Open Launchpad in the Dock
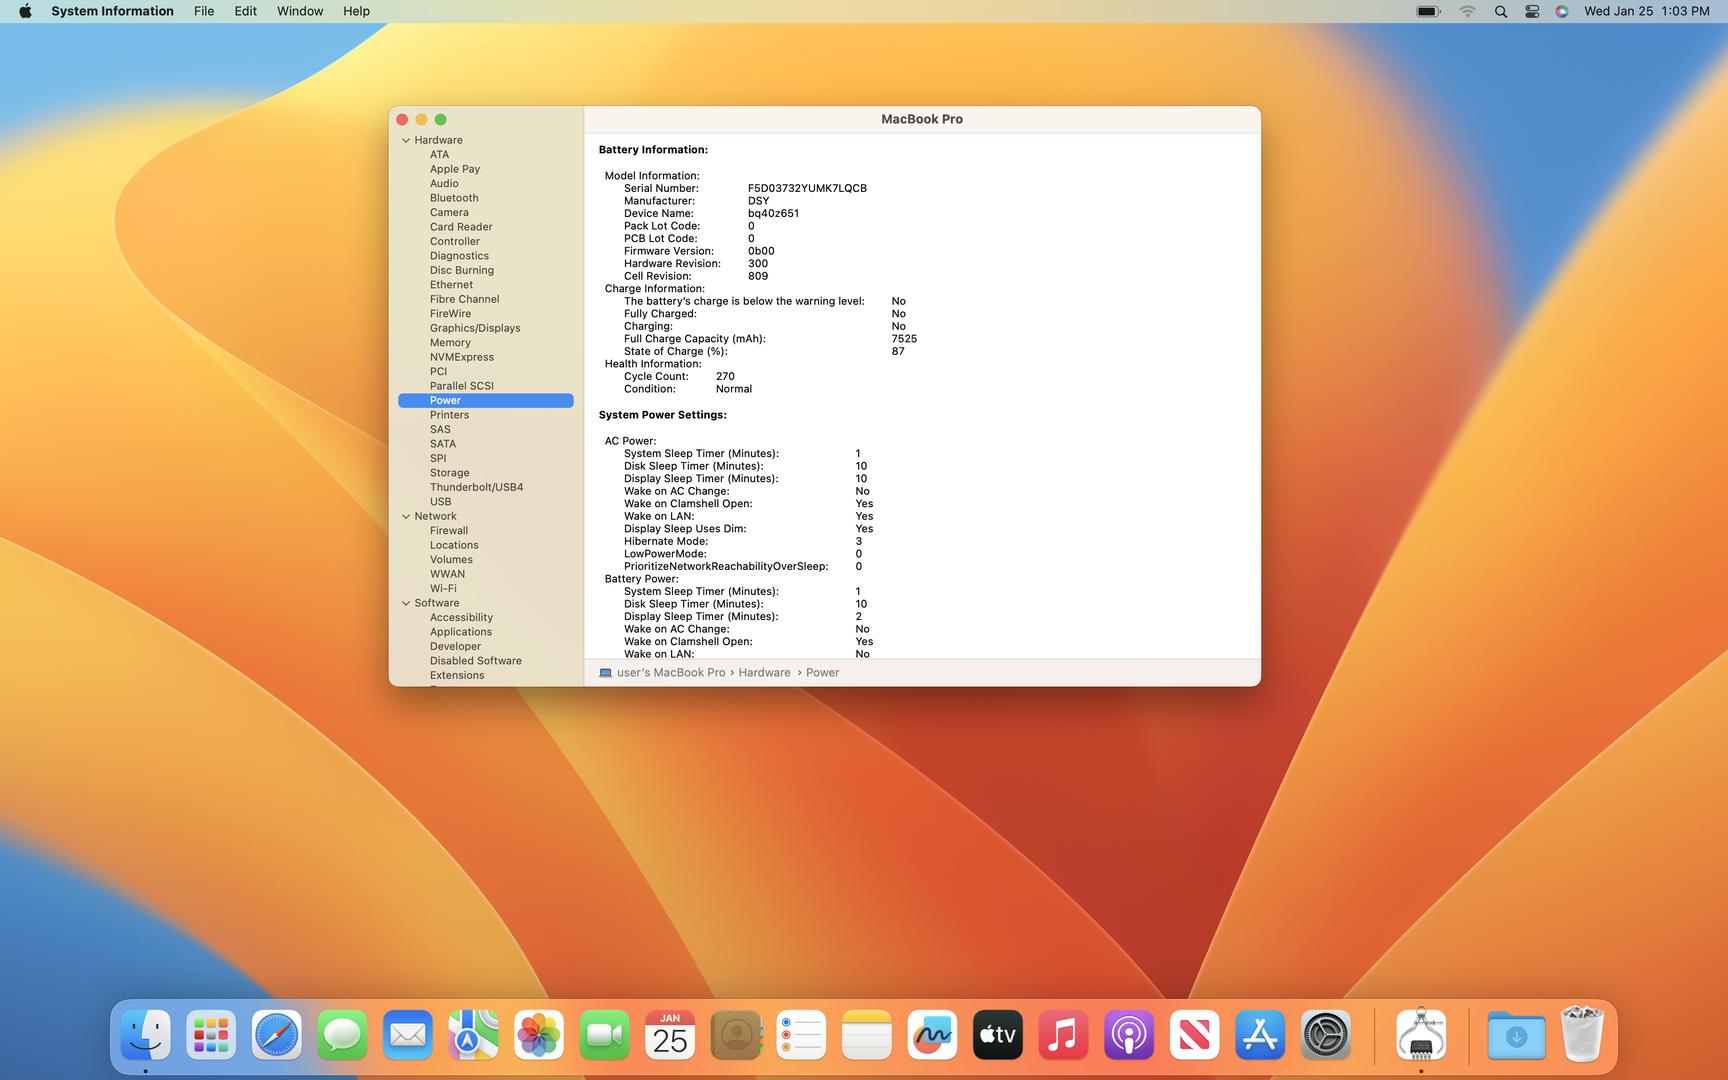The width and height of the screenshot is (1728, 1080). pos(211,1035)
